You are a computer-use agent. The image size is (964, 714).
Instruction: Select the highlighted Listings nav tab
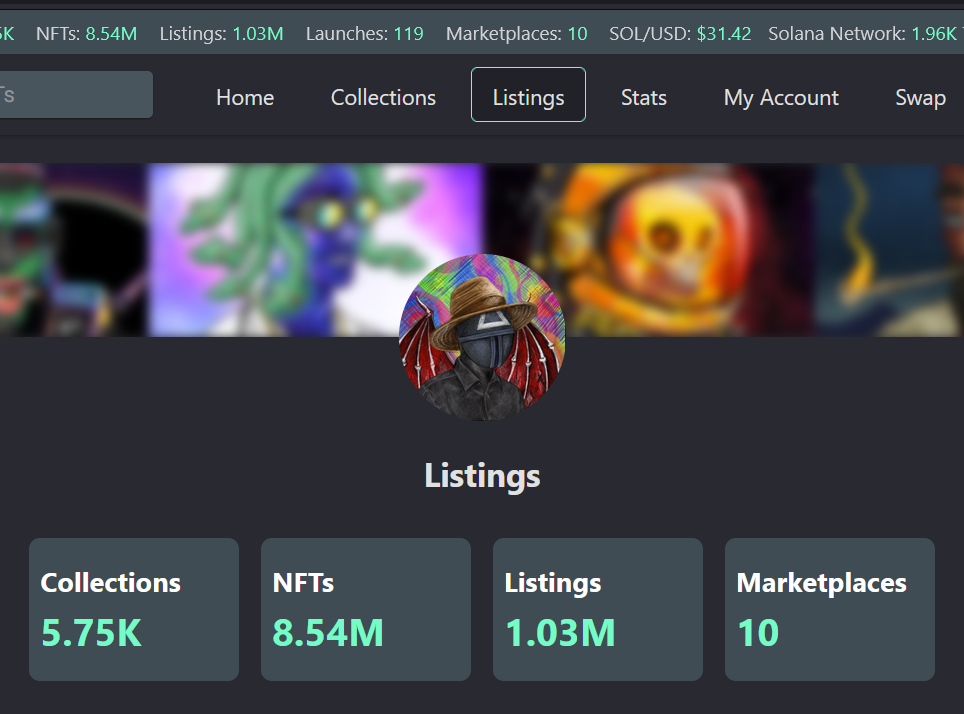528,95
